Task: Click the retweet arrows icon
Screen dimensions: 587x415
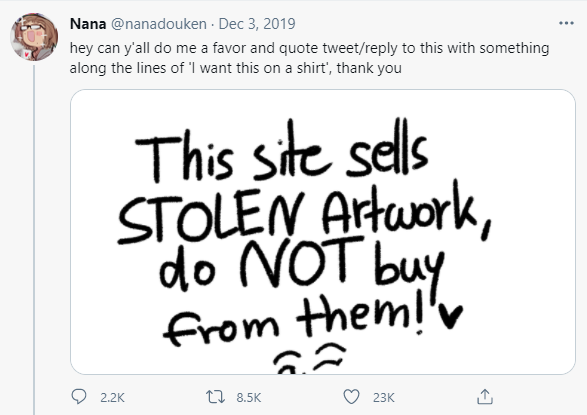Action: 215,397
